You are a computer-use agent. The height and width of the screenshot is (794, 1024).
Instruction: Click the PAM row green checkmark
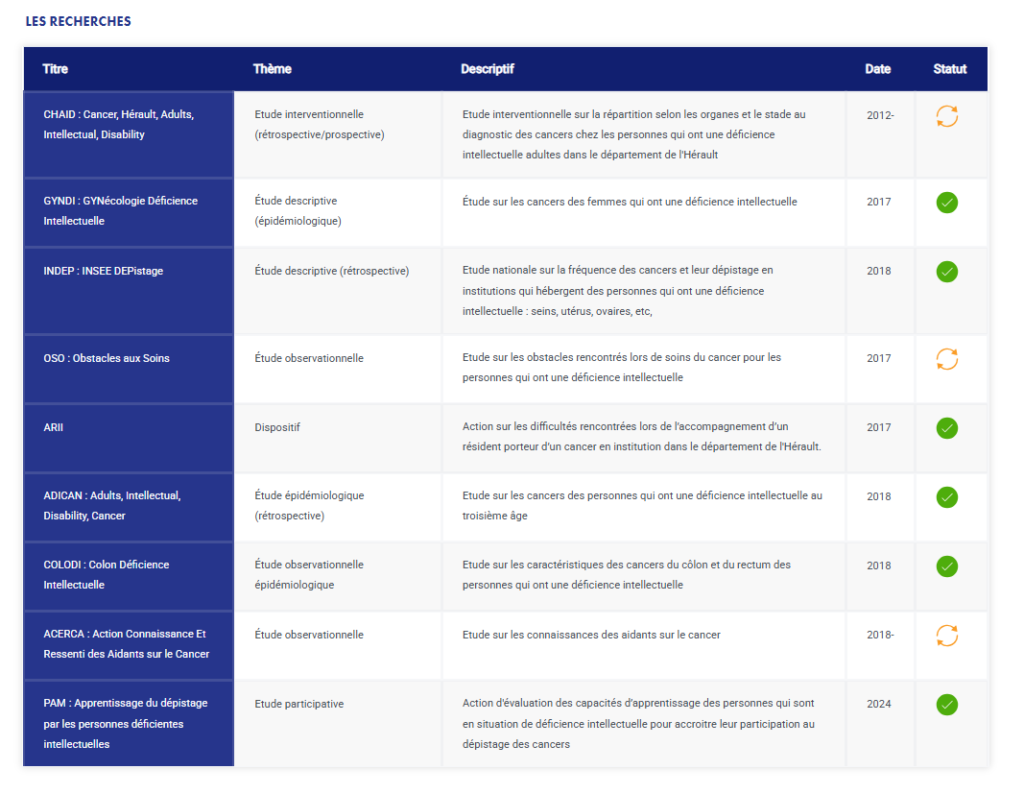coord(946,704)
